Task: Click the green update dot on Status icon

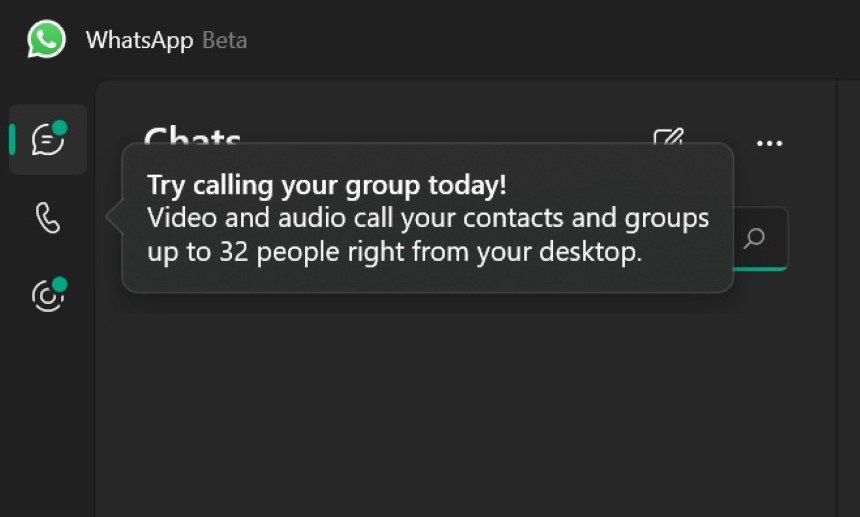Action: (60, 284)
